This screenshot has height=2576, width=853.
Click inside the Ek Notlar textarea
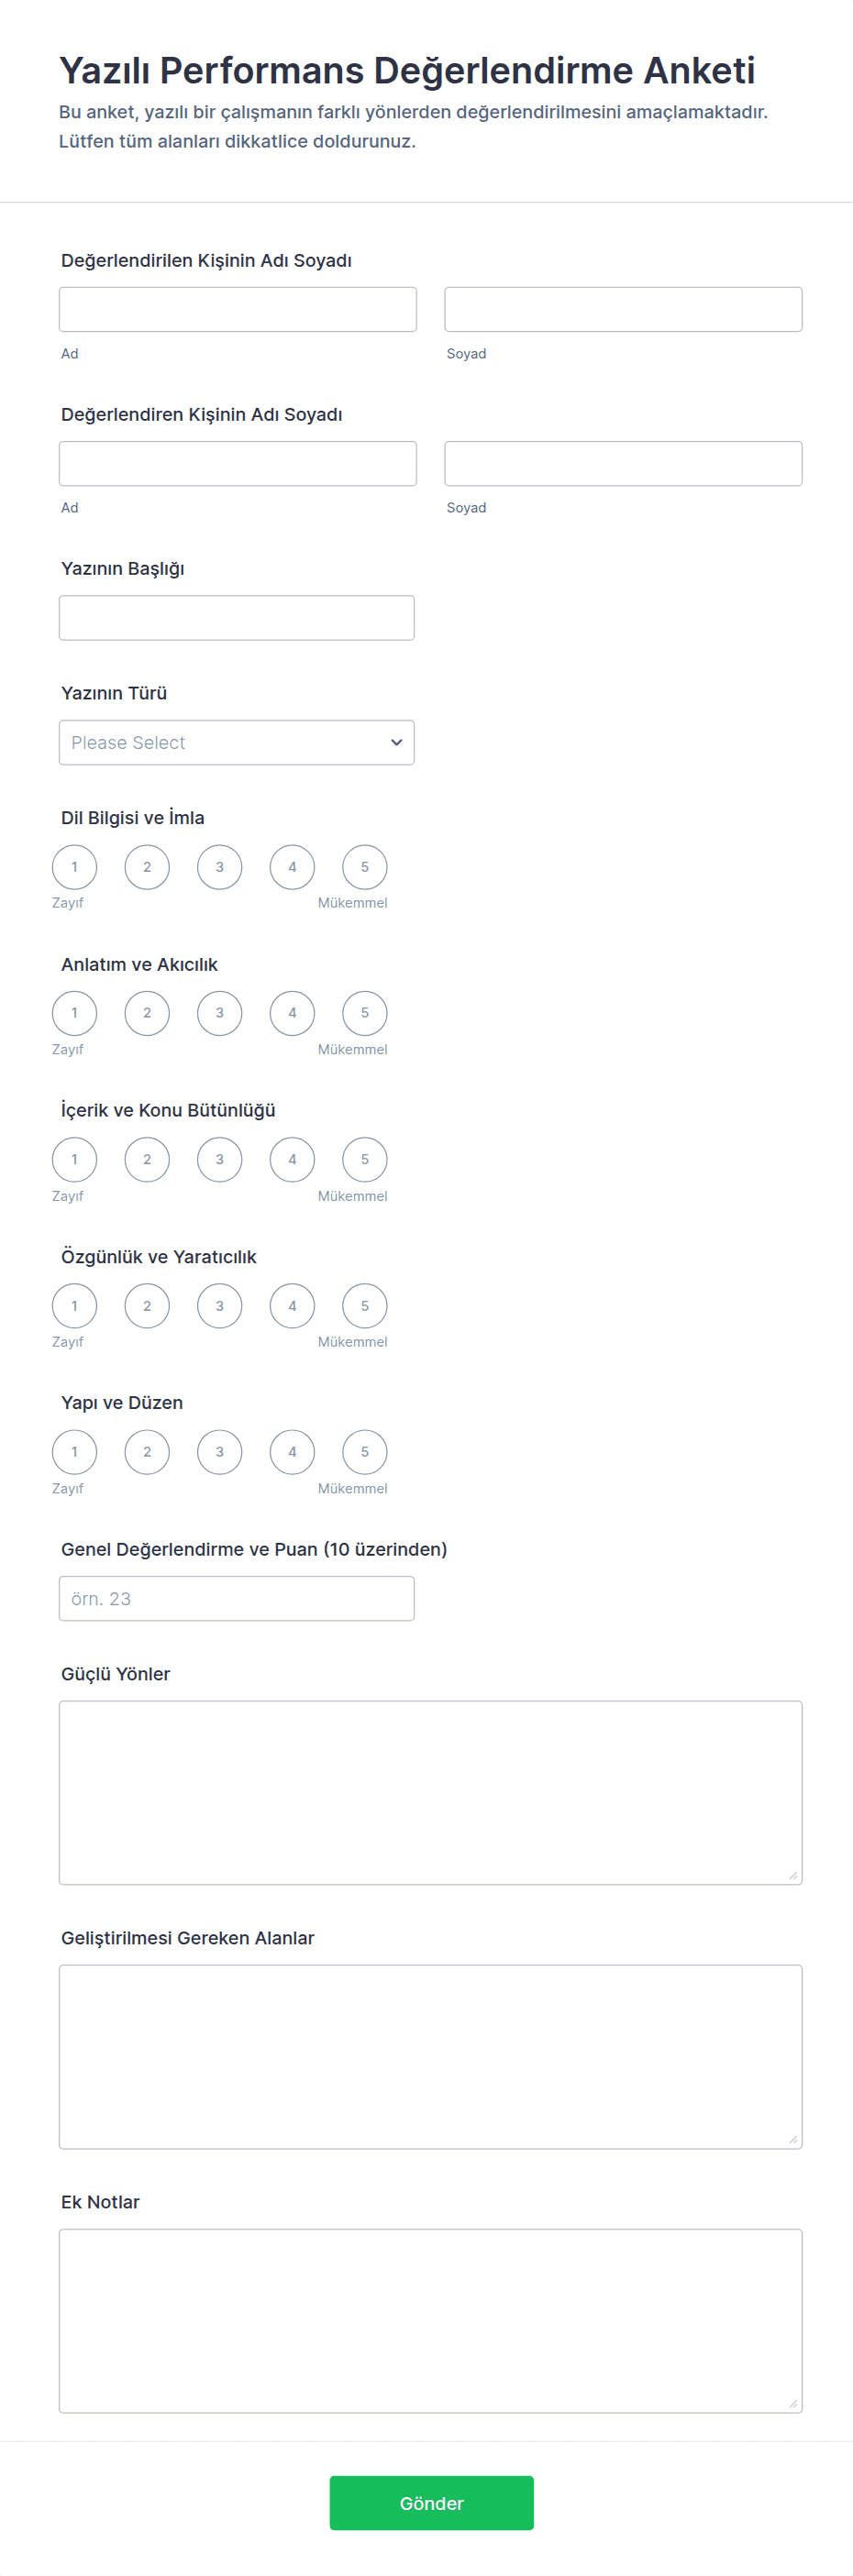point(430,2320)
